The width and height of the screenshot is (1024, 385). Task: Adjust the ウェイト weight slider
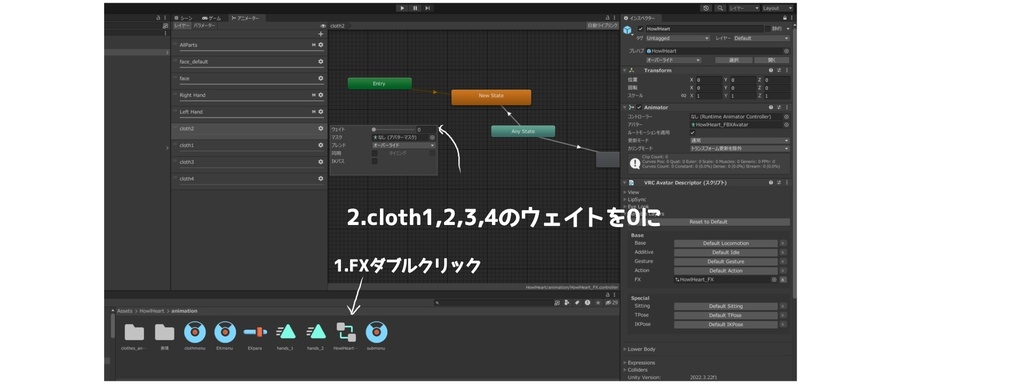[392, 130]
